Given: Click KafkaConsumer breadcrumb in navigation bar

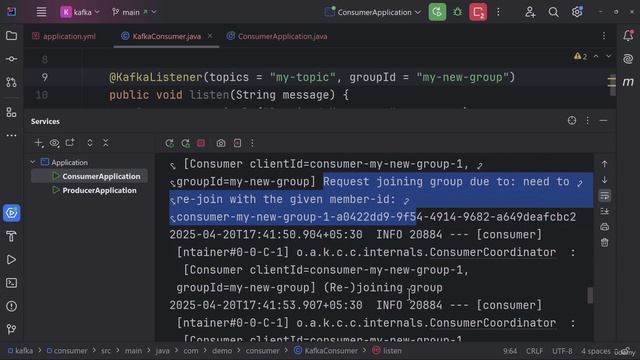Looking at the screenshot, I should (326, 351).
